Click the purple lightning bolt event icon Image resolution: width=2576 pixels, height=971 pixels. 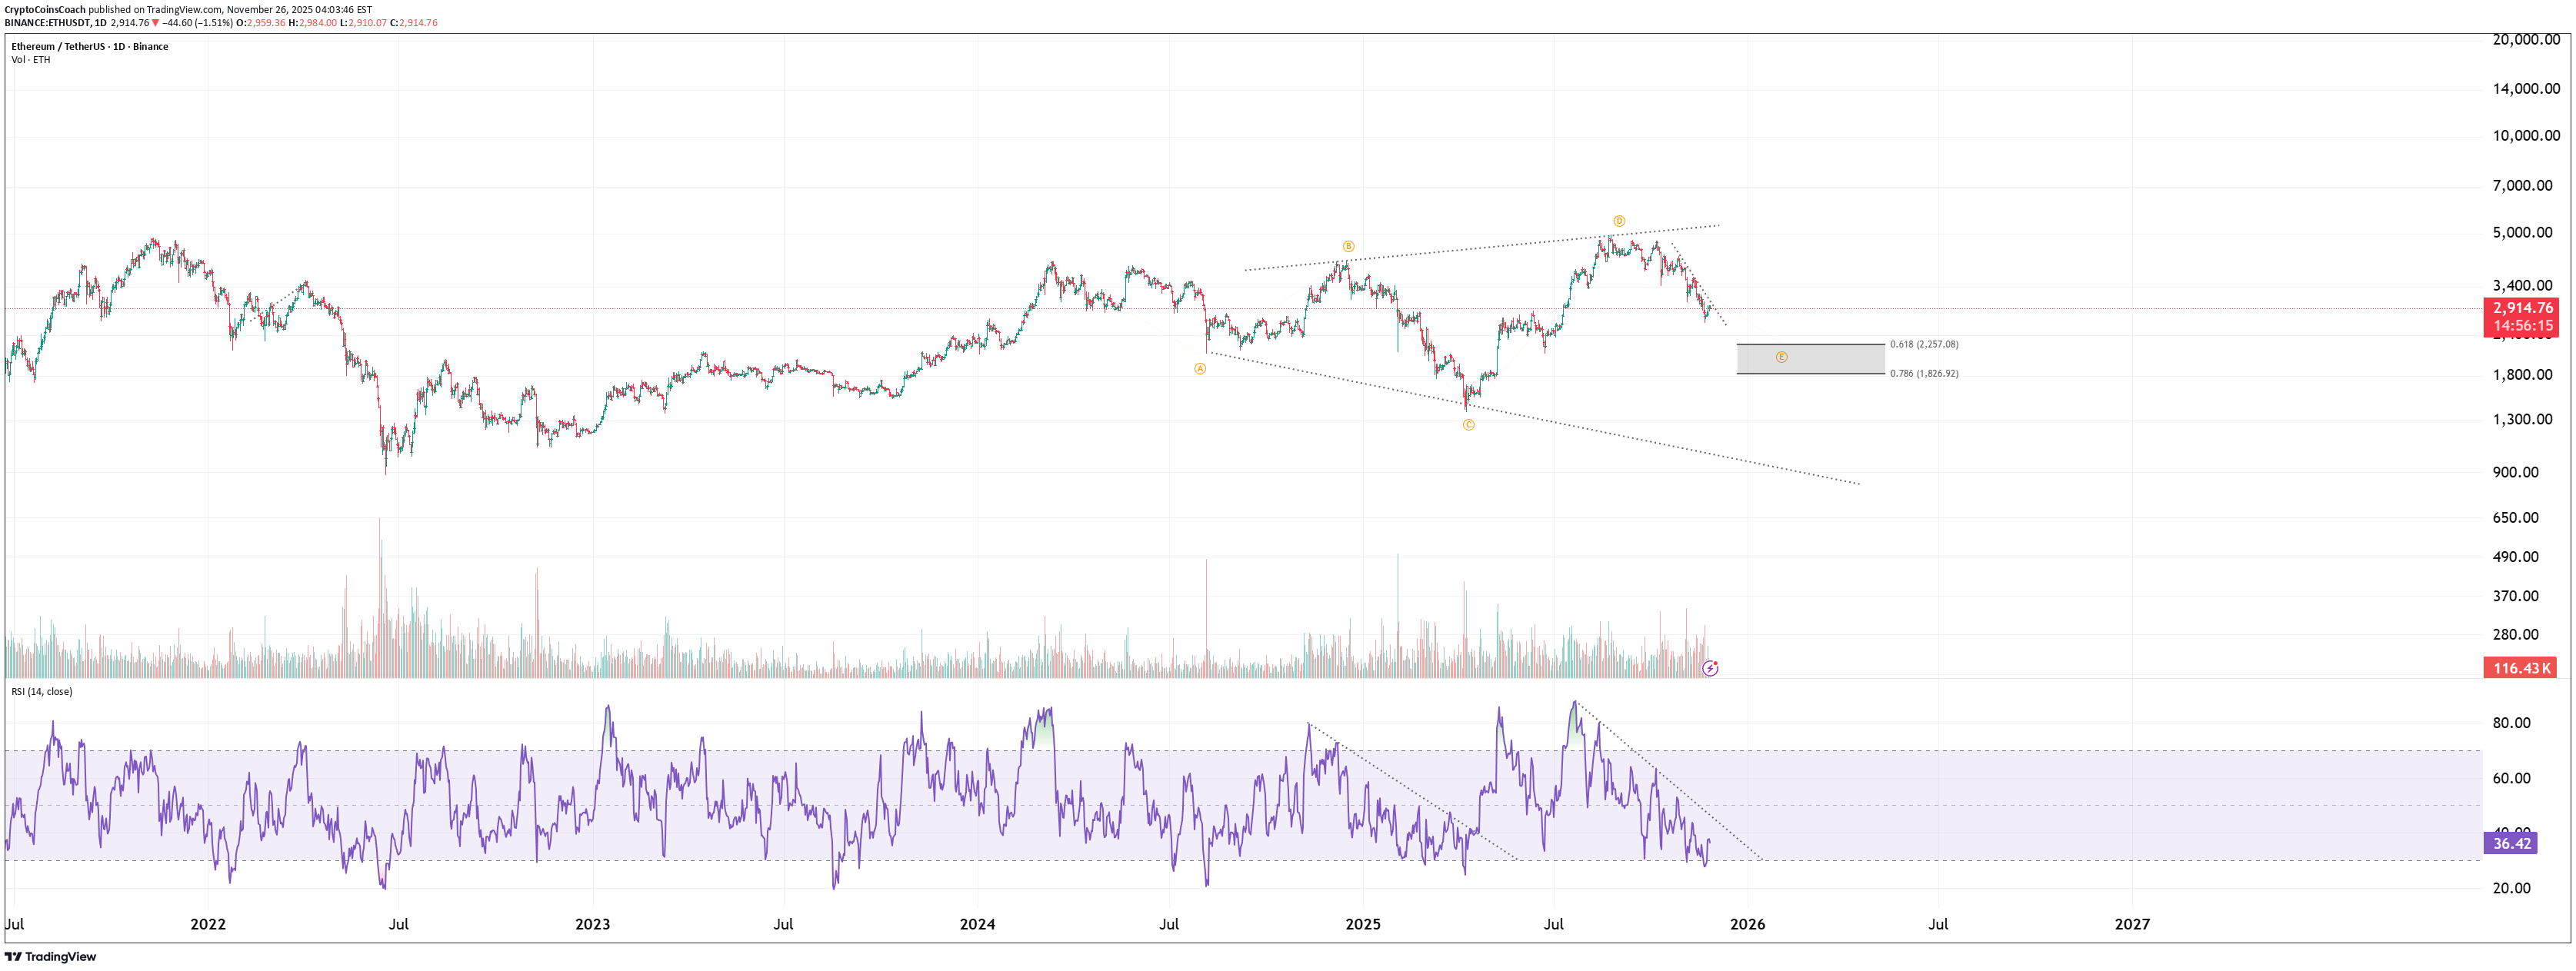click(1710, 668)
